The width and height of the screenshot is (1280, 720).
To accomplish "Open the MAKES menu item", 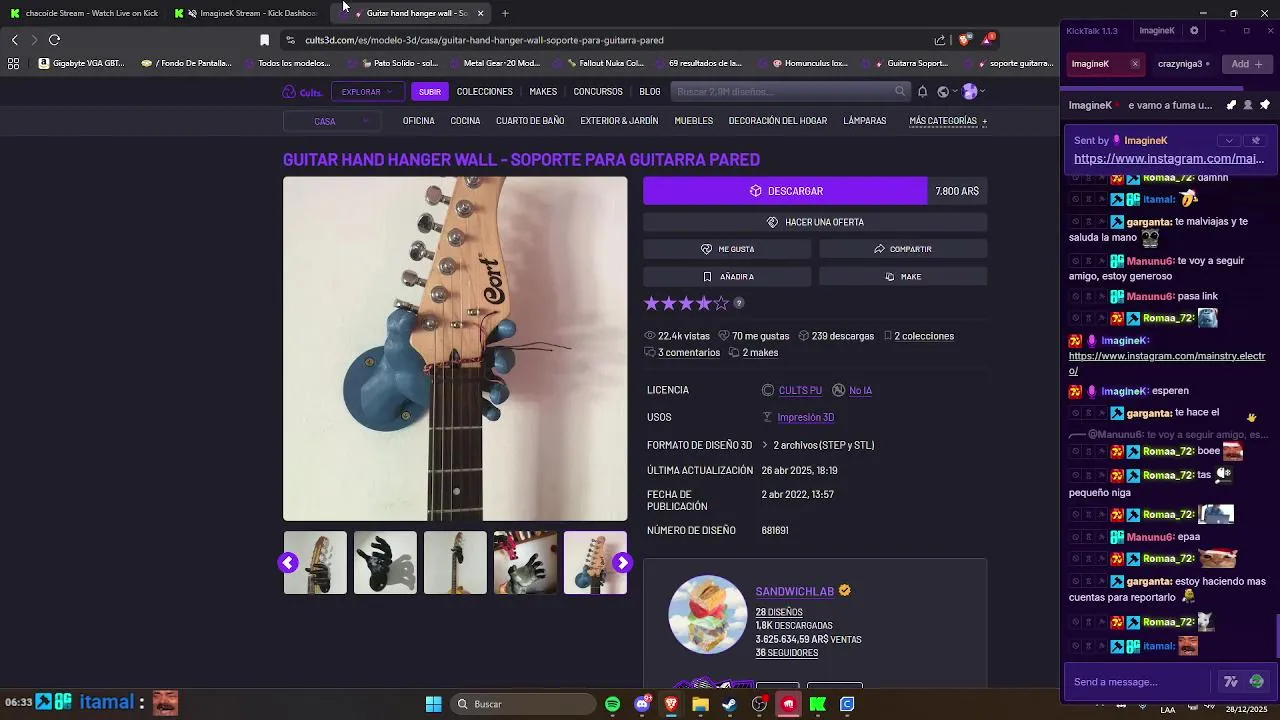I will point(543,92).
